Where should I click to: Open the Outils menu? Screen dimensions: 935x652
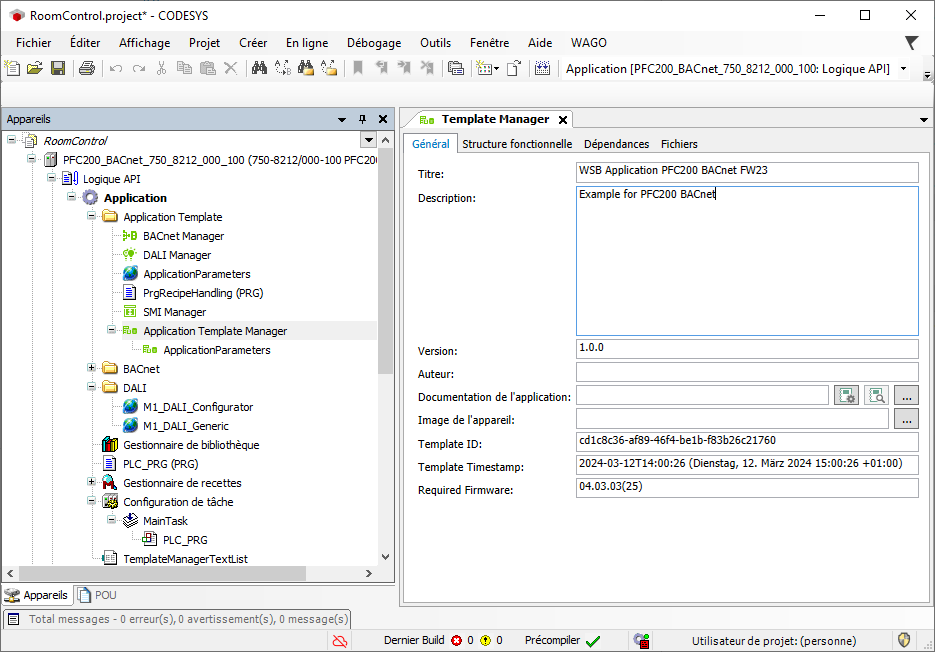point(435,43)
